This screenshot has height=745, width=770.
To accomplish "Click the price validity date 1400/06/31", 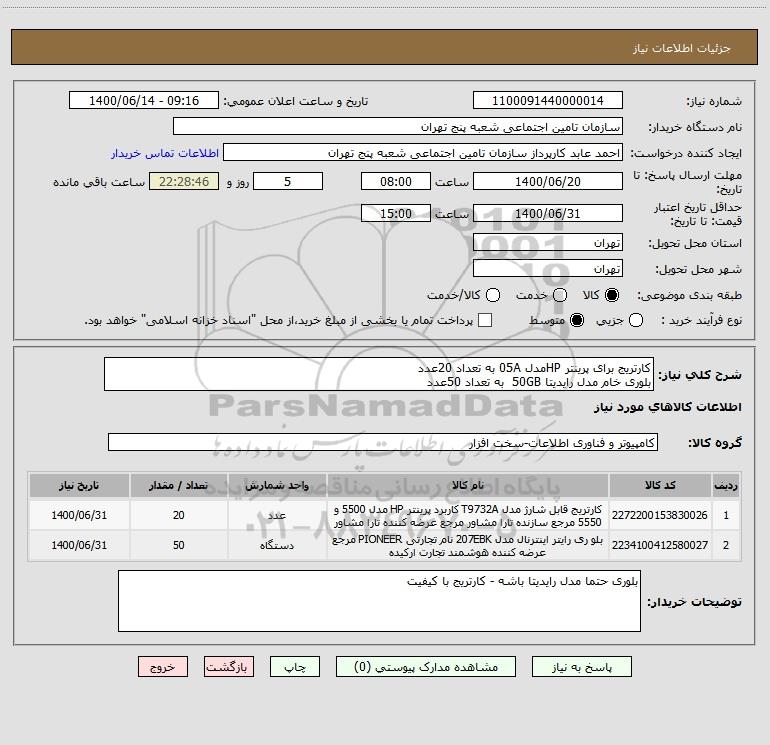I will 548,214.
